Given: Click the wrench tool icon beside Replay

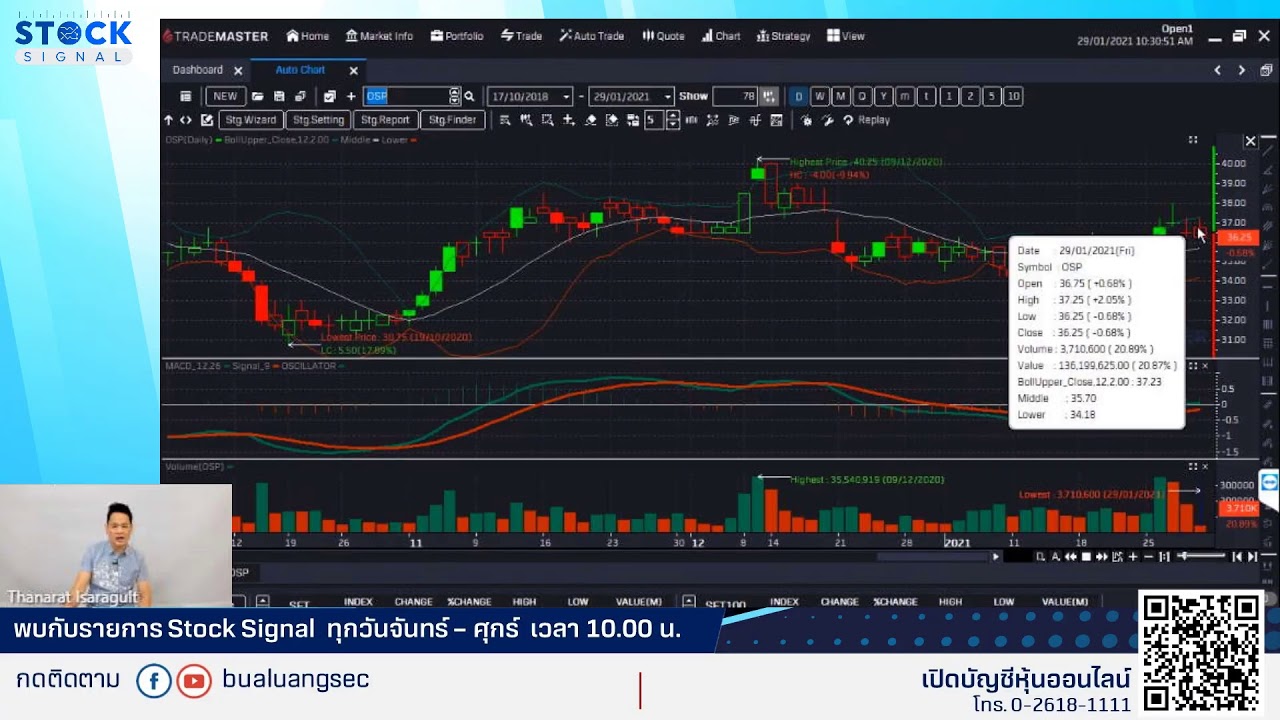Looking at the screenshot, I should (x=827, y=120).
